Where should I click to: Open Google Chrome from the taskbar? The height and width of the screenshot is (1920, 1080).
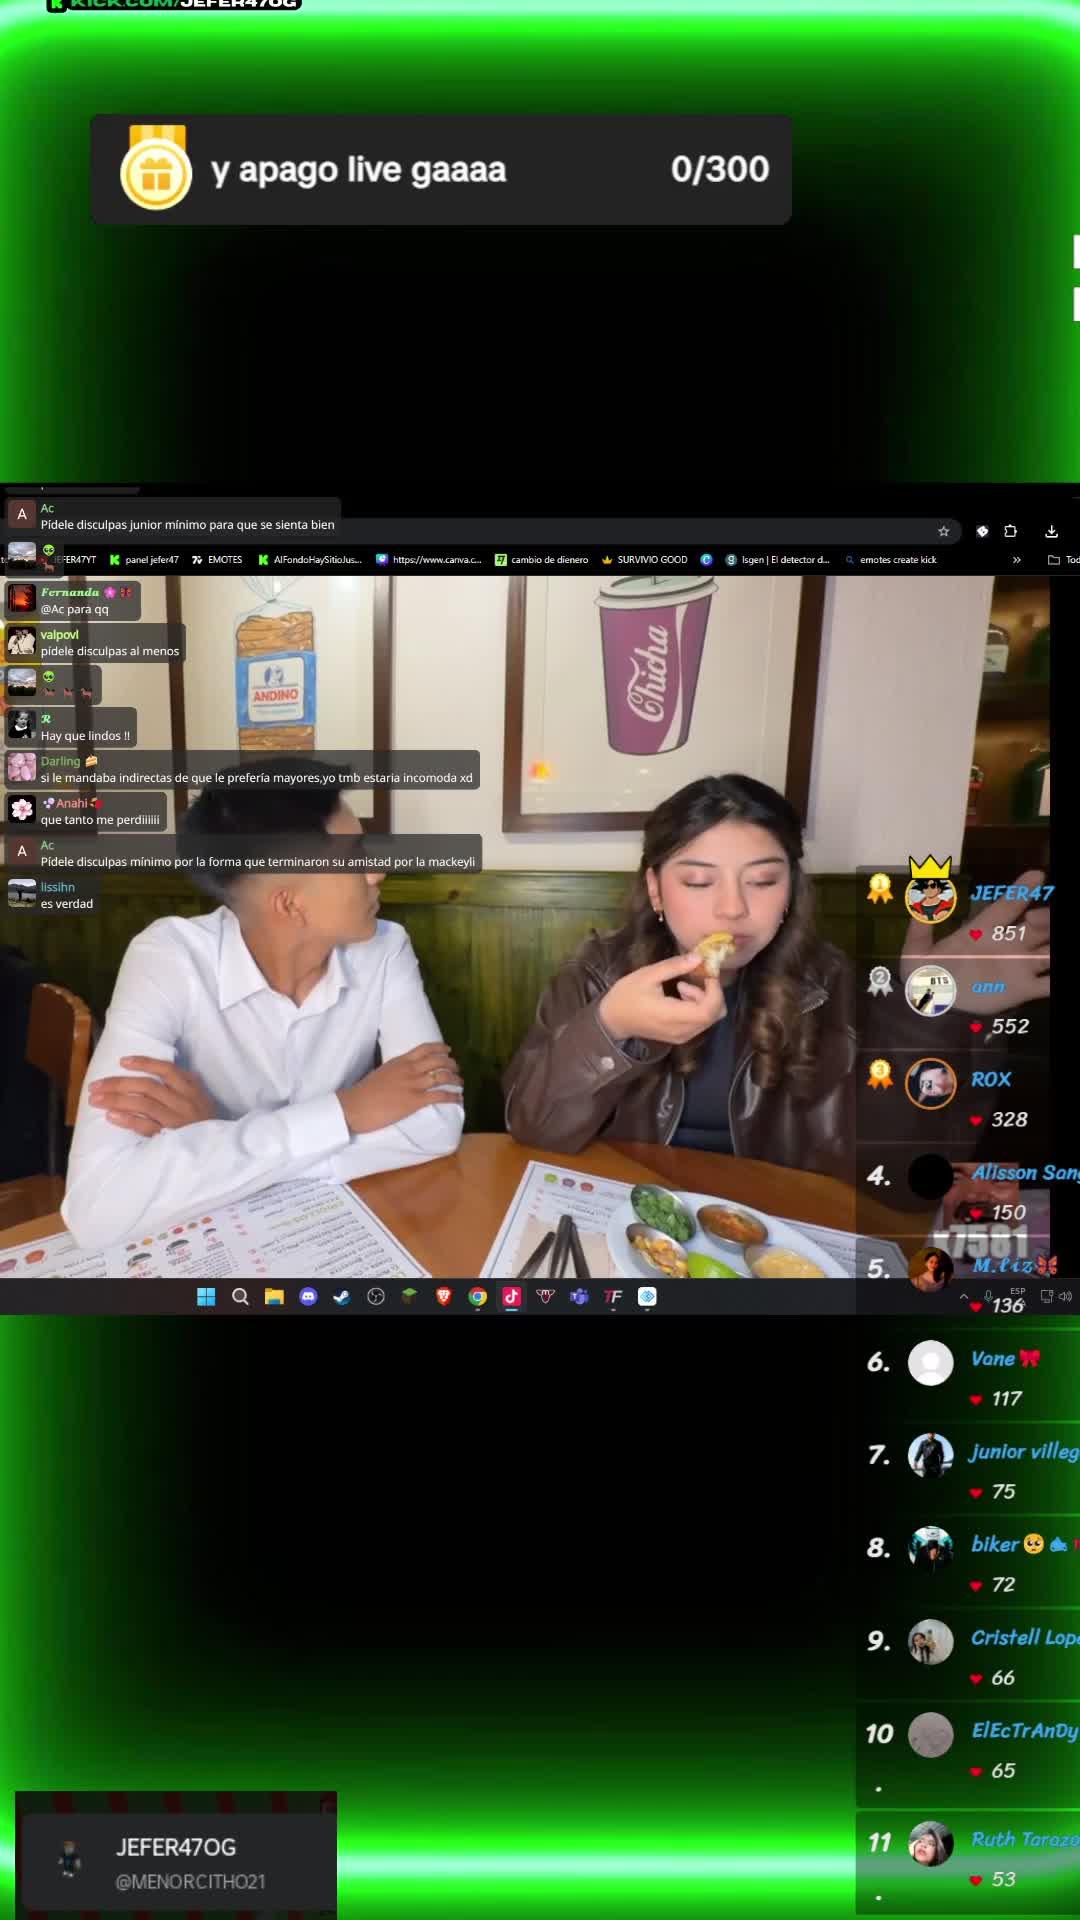(478, 1296)
